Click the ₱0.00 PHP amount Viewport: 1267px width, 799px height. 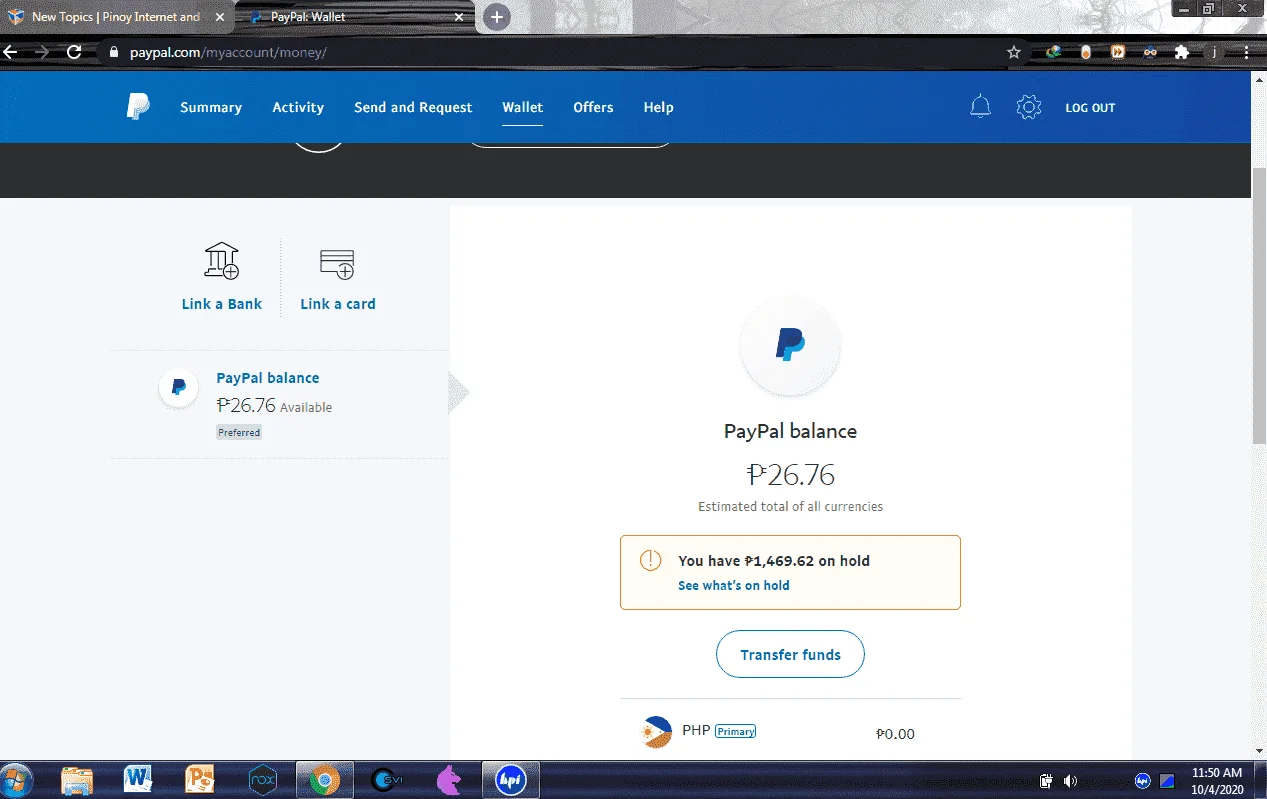point(895,734)
